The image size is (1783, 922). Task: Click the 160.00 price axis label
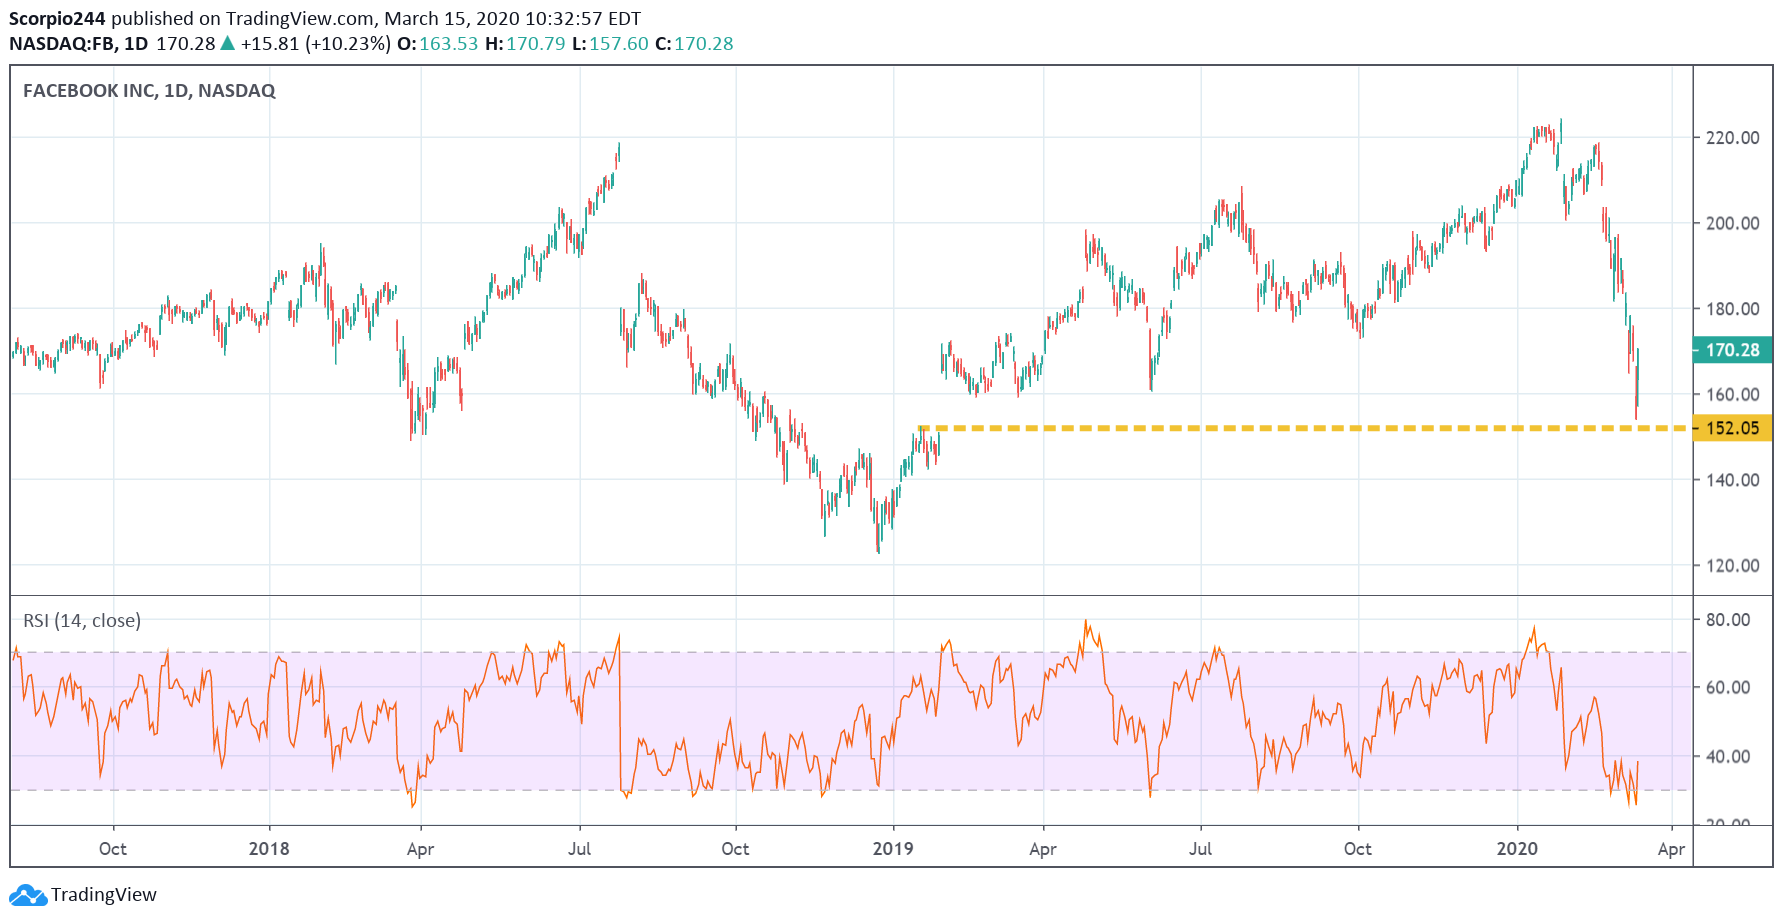pos(1732,395)
